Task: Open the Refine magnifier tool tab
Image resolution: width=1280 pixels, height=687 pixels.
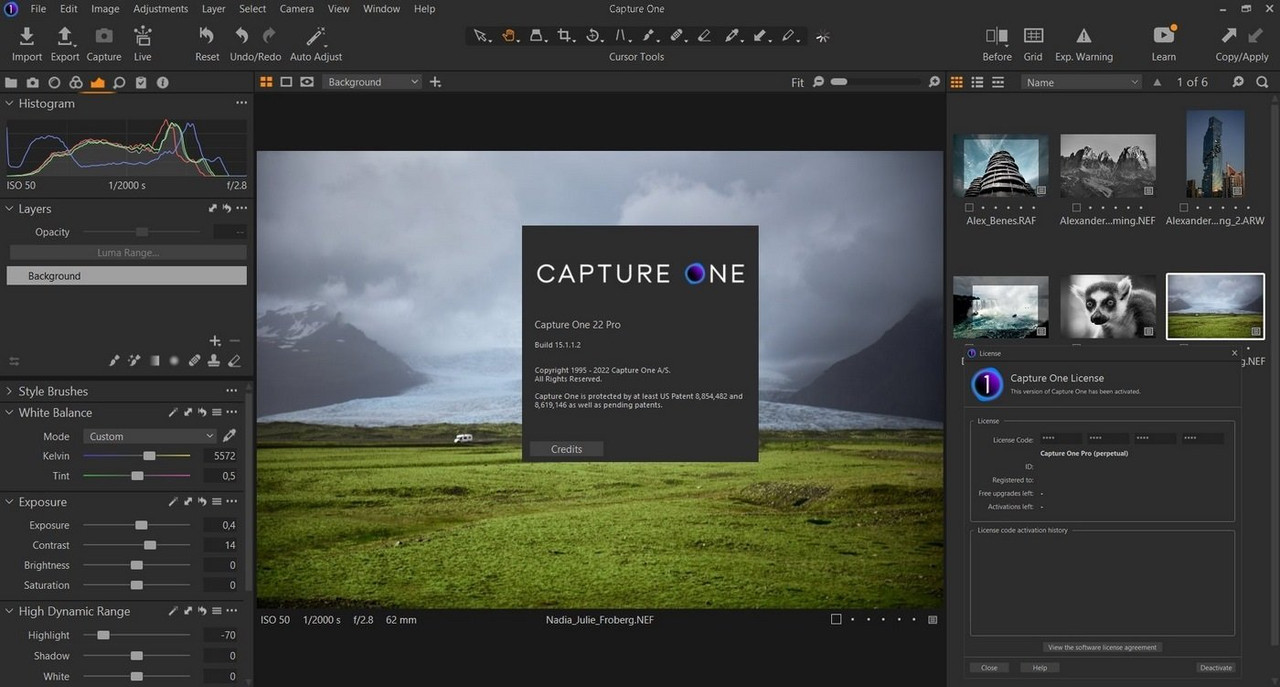Action: click(x=119, y=83)
